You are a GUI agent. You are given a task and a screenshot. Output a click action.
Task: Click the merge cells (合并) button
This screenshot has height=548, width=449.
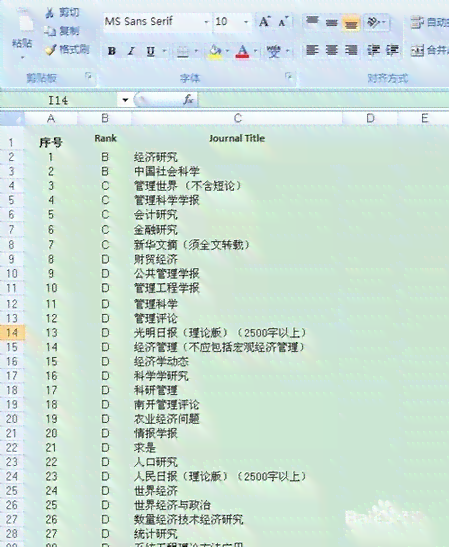(430, 51)
